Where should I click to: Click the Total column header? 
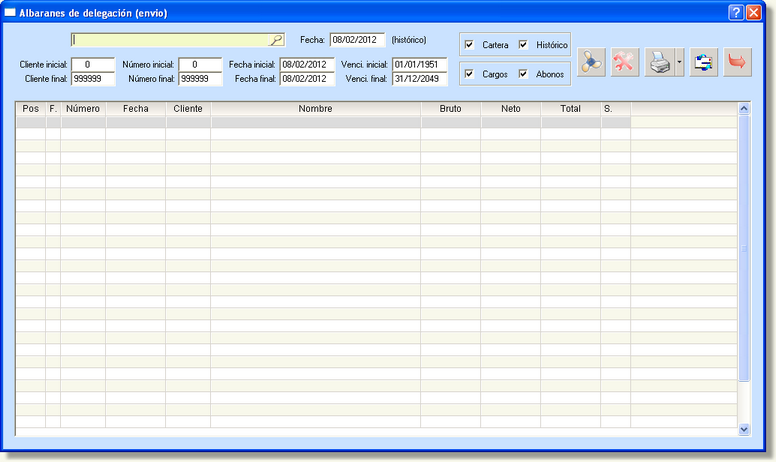(571, 109)
